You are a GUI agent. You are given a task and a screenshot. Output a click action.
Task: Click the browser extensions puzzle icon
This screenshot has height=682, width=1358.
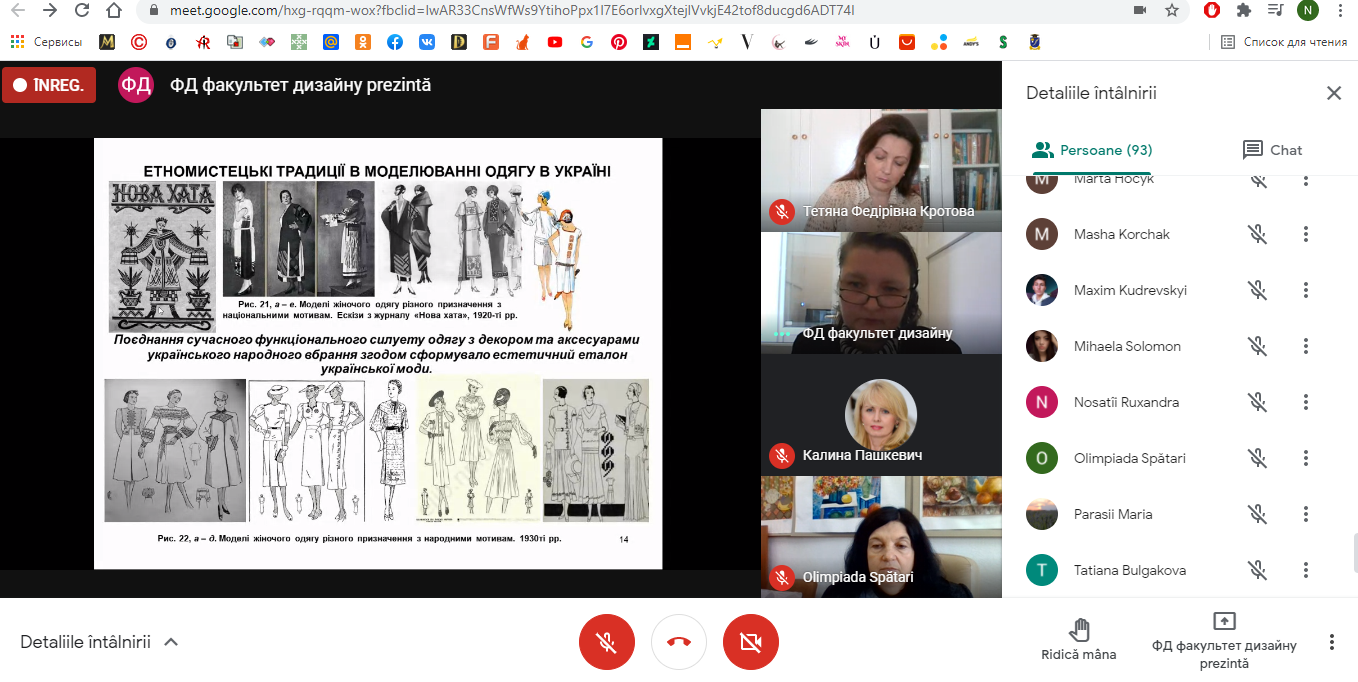[1243, 10]
